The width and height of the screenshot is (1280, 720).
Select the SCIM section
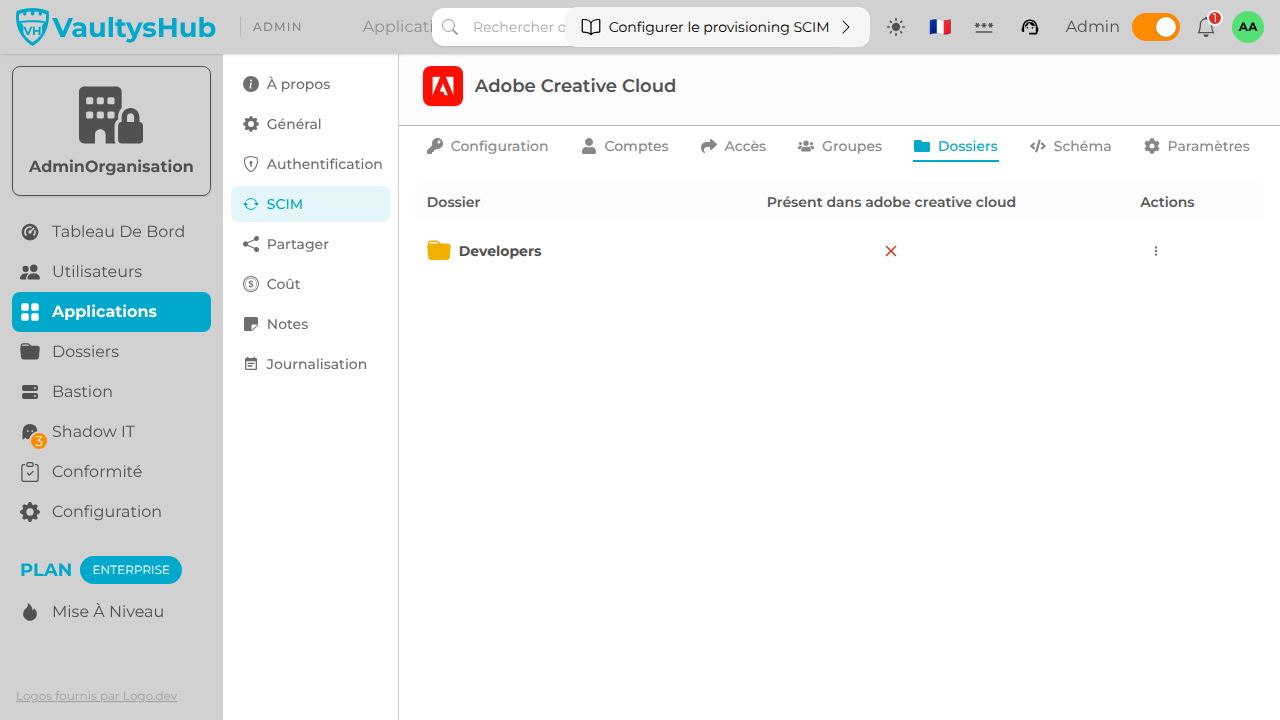[x=310, y=204]
